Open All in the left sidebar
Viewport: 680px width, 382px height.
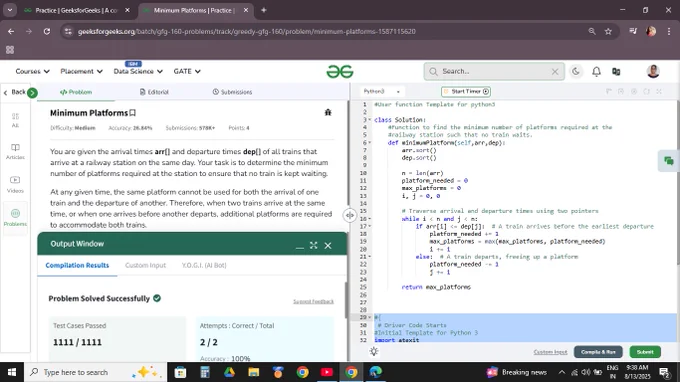(15, 120)
